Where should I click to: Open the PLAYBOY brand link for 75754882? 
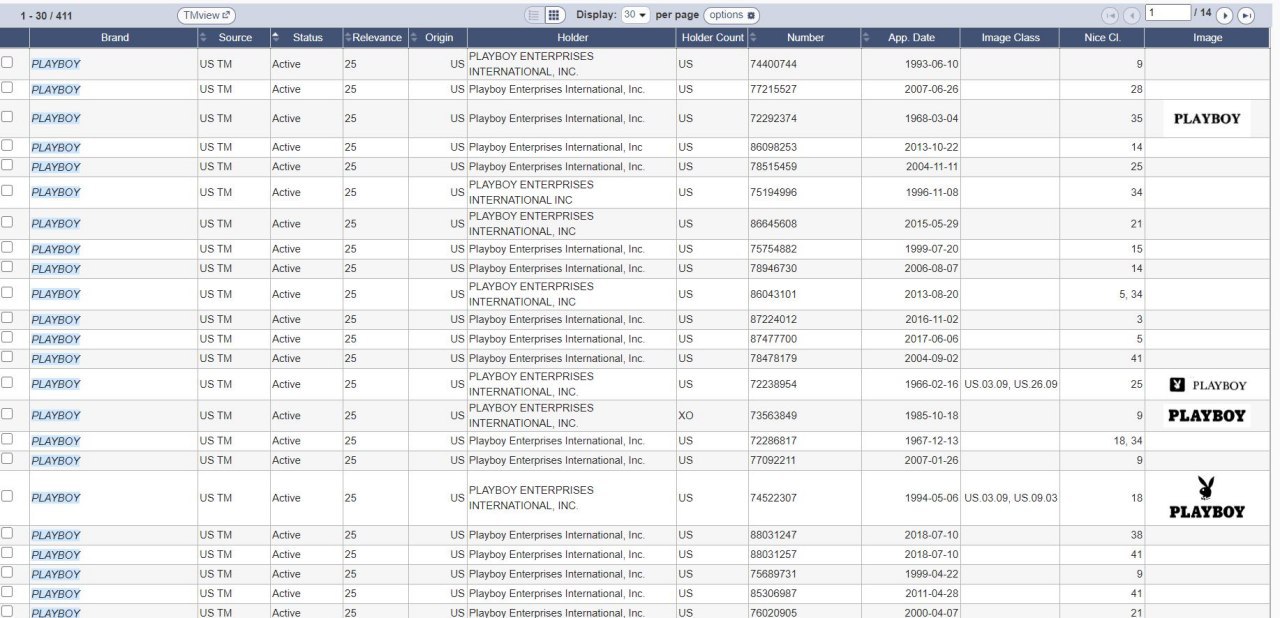point(56,249)
